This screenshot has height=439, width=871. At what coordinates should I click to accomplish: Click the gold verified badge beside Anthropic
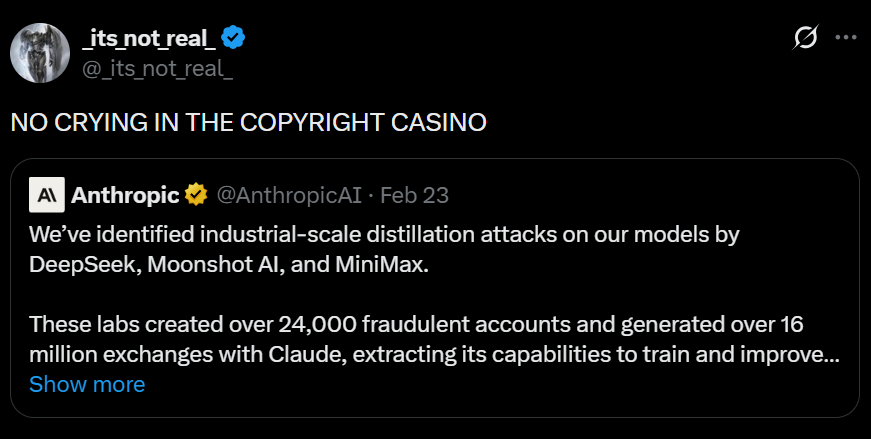coord(196,194)
